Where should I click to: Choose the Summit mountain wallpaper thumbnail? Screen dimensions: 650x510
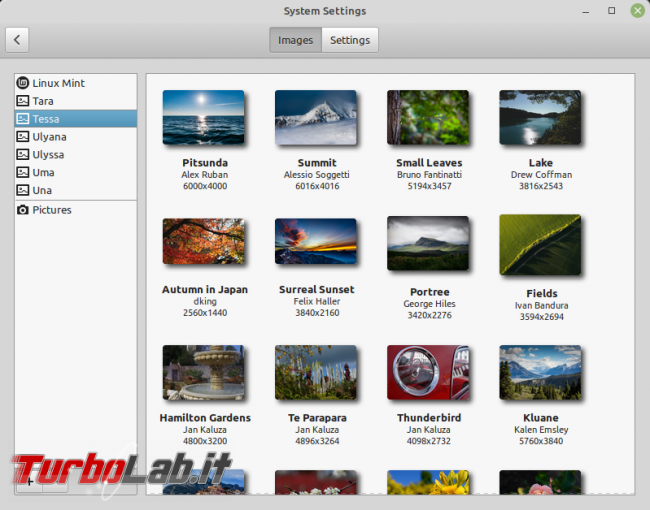click(316, 117)
